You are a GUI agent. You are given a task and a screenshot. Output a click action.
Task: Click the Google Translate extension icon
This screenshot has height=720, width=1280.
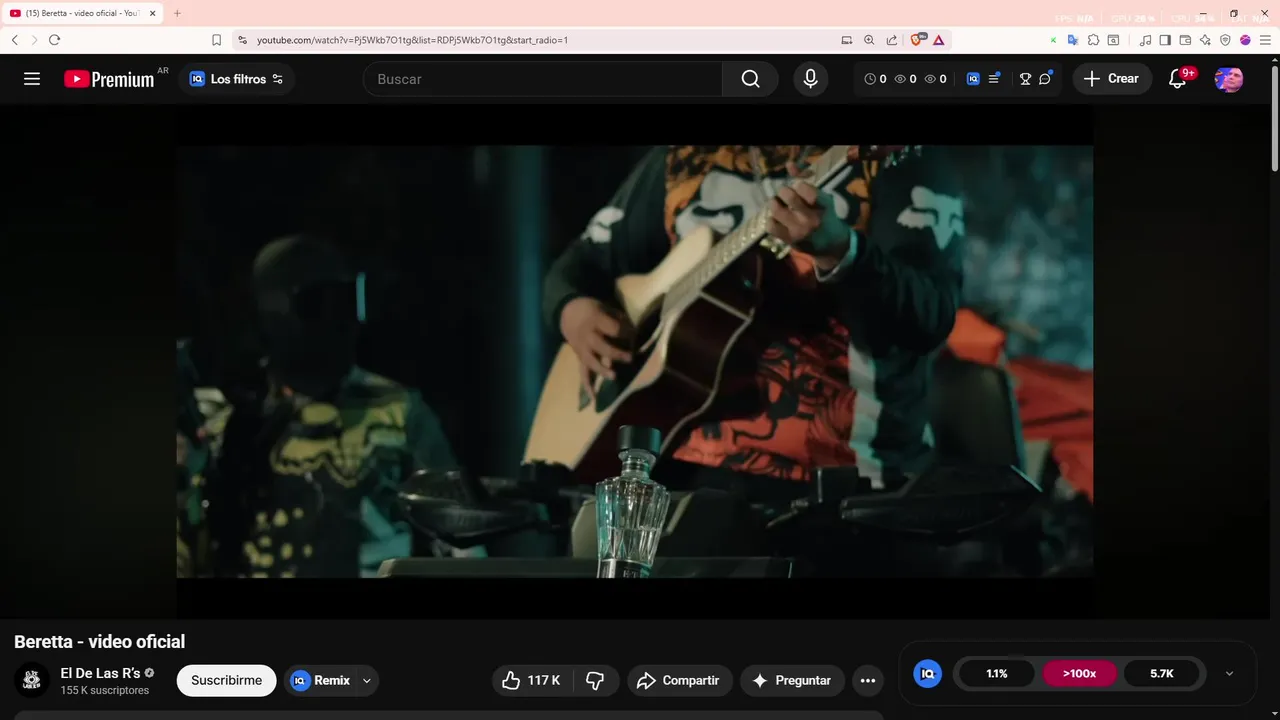pyautogui.click(x=1073, y=40)
